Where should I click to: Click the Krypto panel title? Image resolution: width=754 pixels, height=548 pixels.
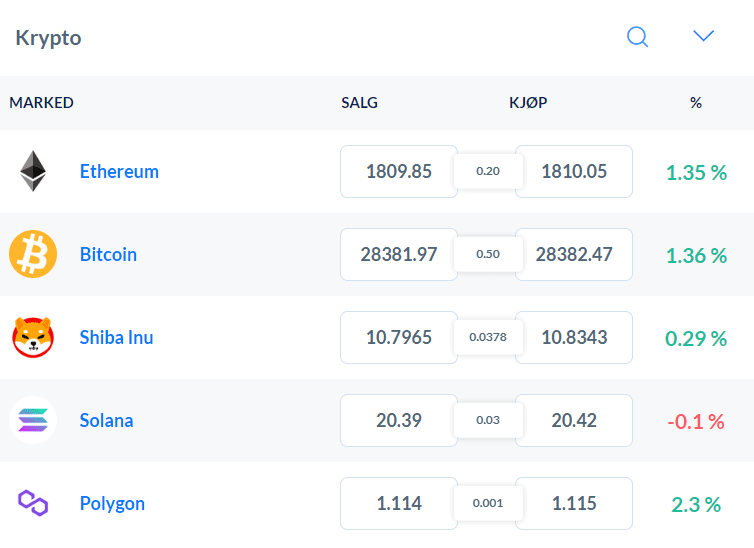click(48, 37)
